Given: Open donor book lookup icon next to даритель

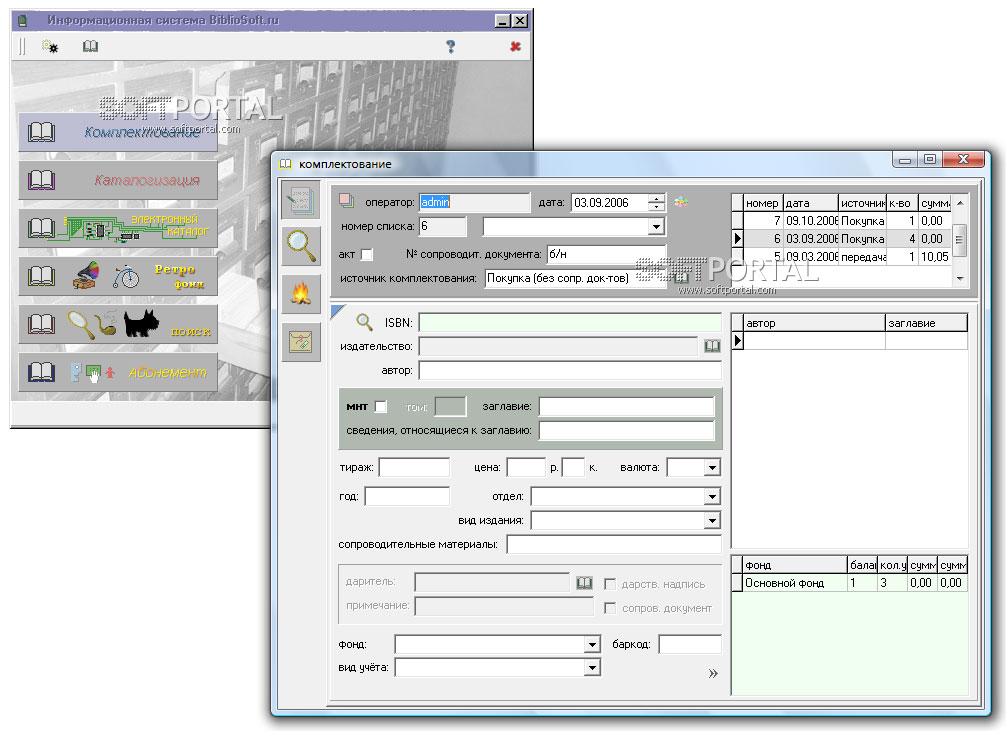Looking at the screenshot, I should [584, 583].
